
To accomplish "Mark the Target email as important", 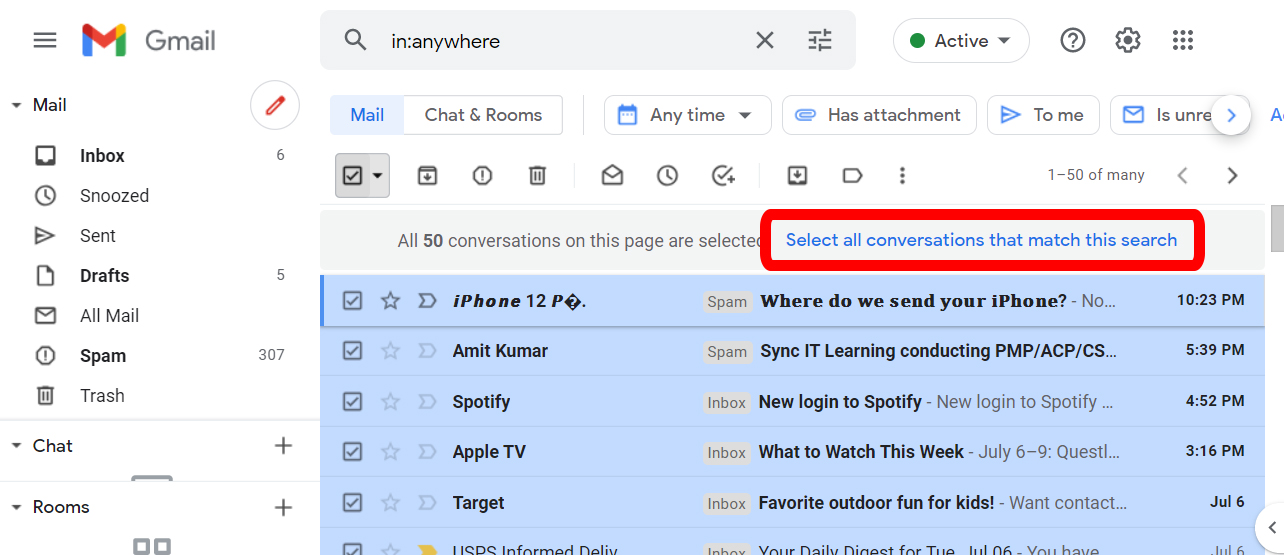I will pyautogui.click(x=427, y=503).
